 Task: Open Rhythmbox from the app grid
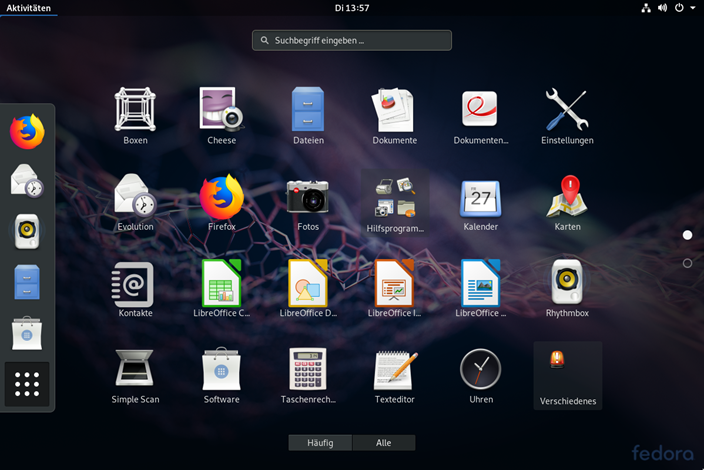[567, 289]
